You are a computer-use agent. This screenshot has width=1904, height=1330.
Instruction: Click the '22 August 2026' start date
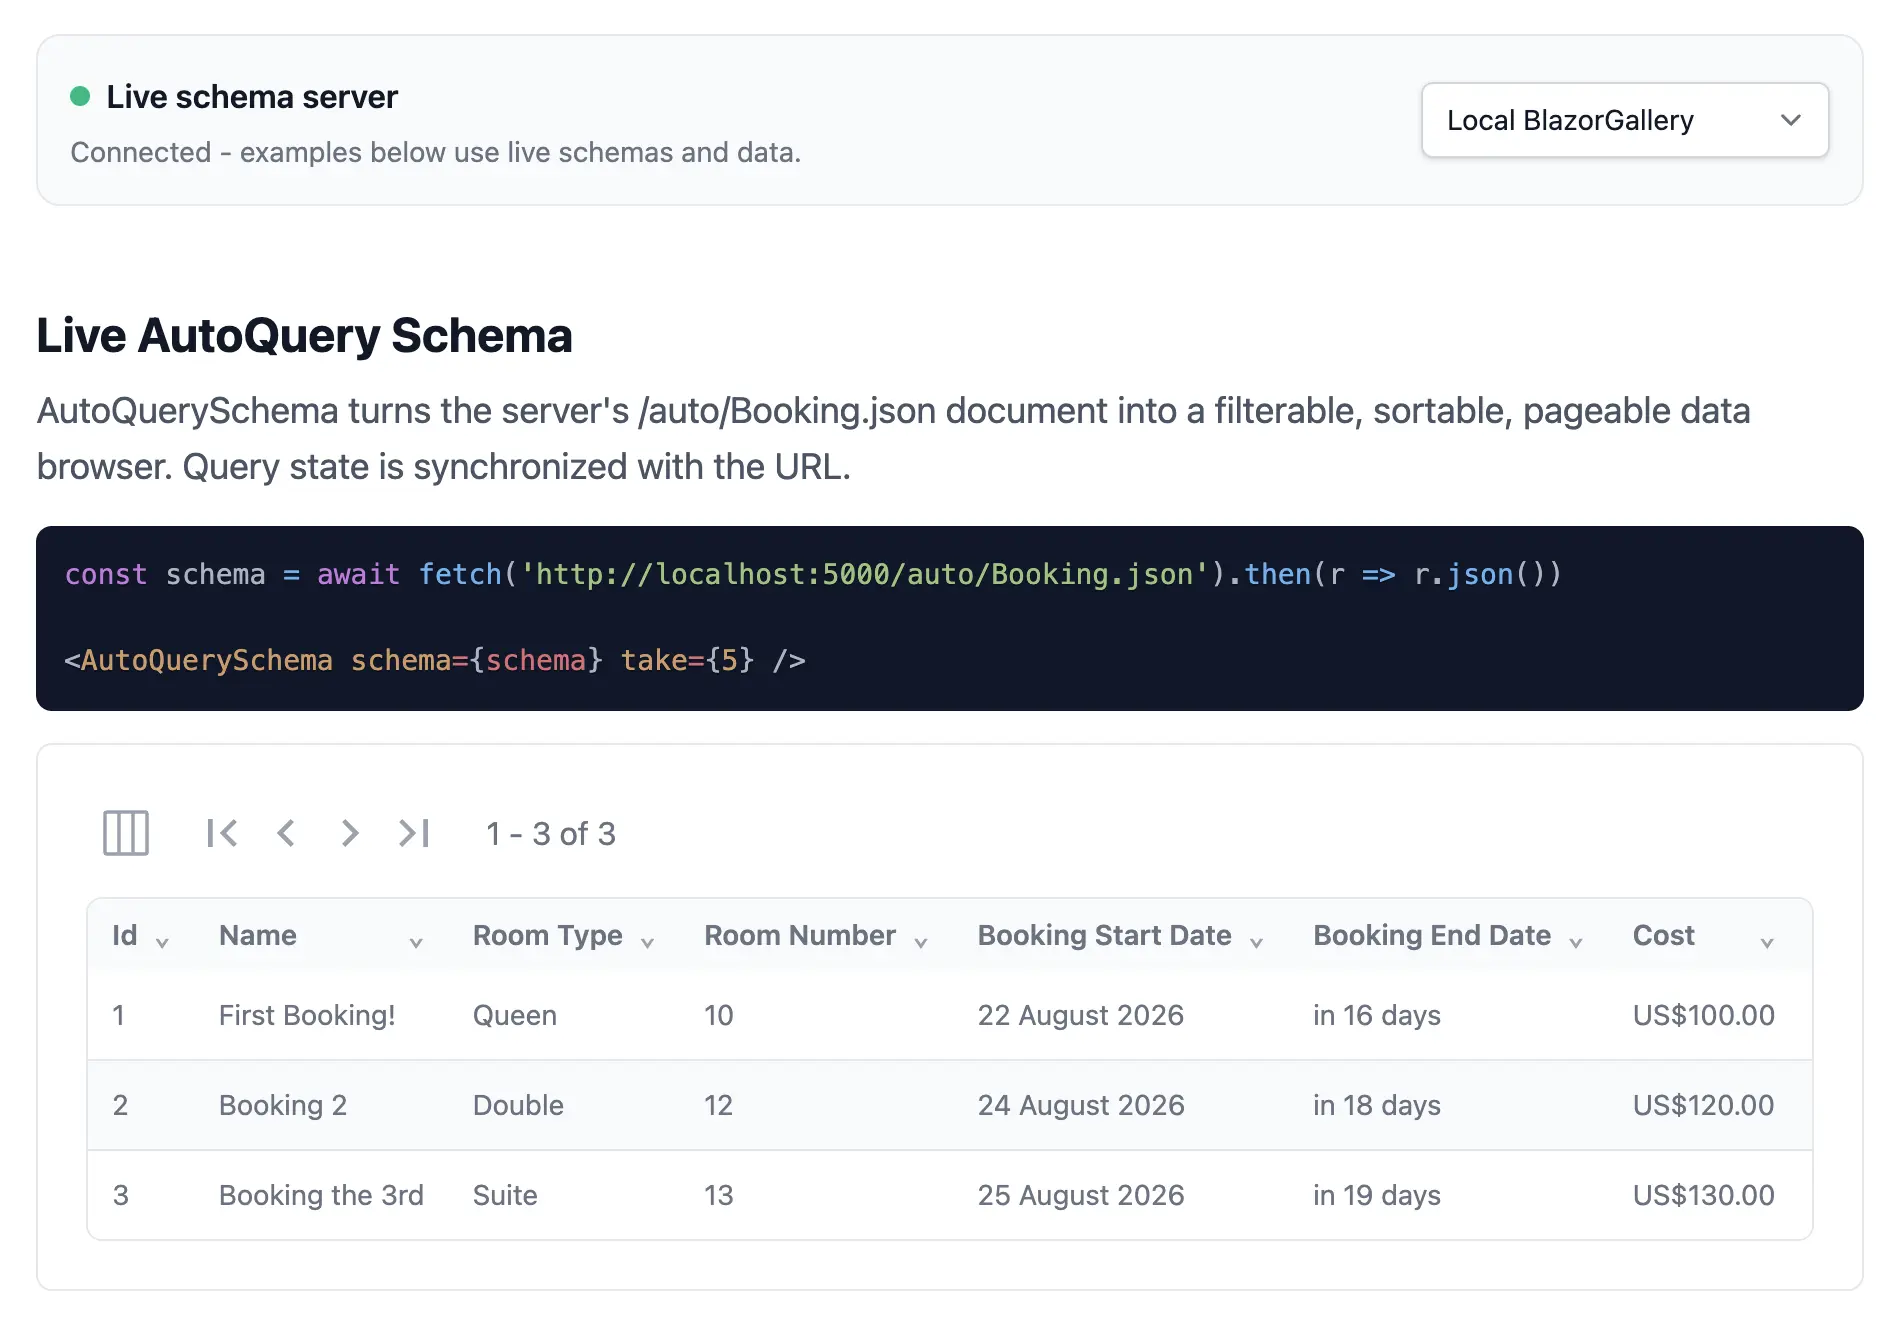click(x=1081, y=1015)
